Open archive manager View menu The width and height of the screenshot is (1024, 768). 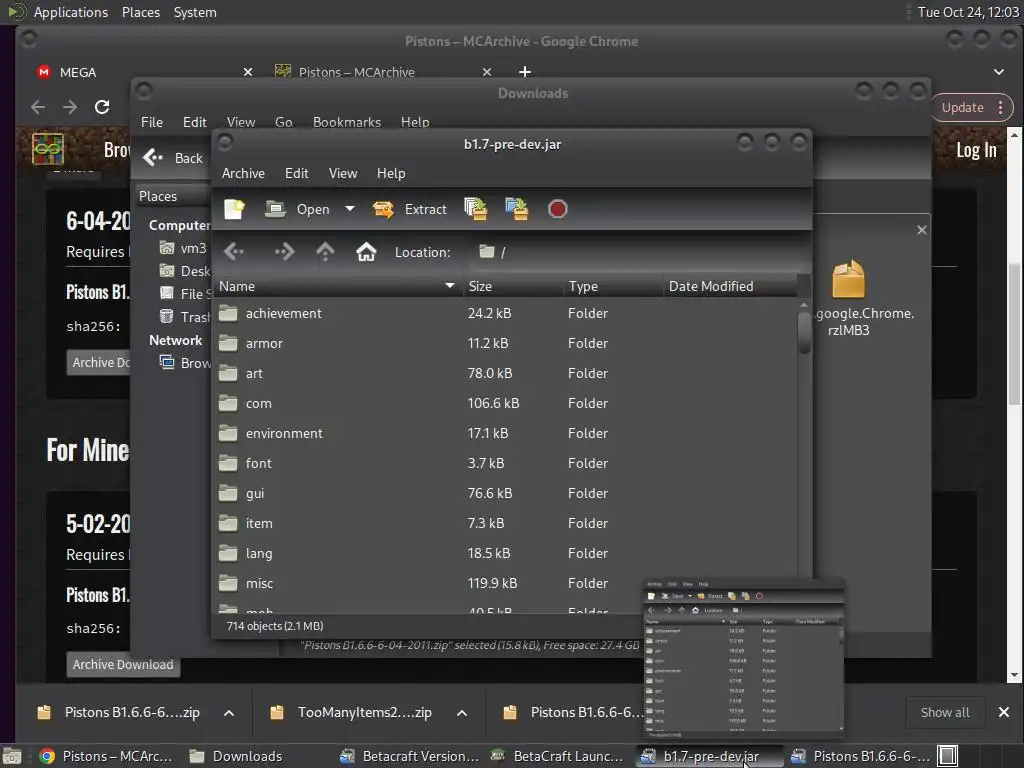[343, 173]
